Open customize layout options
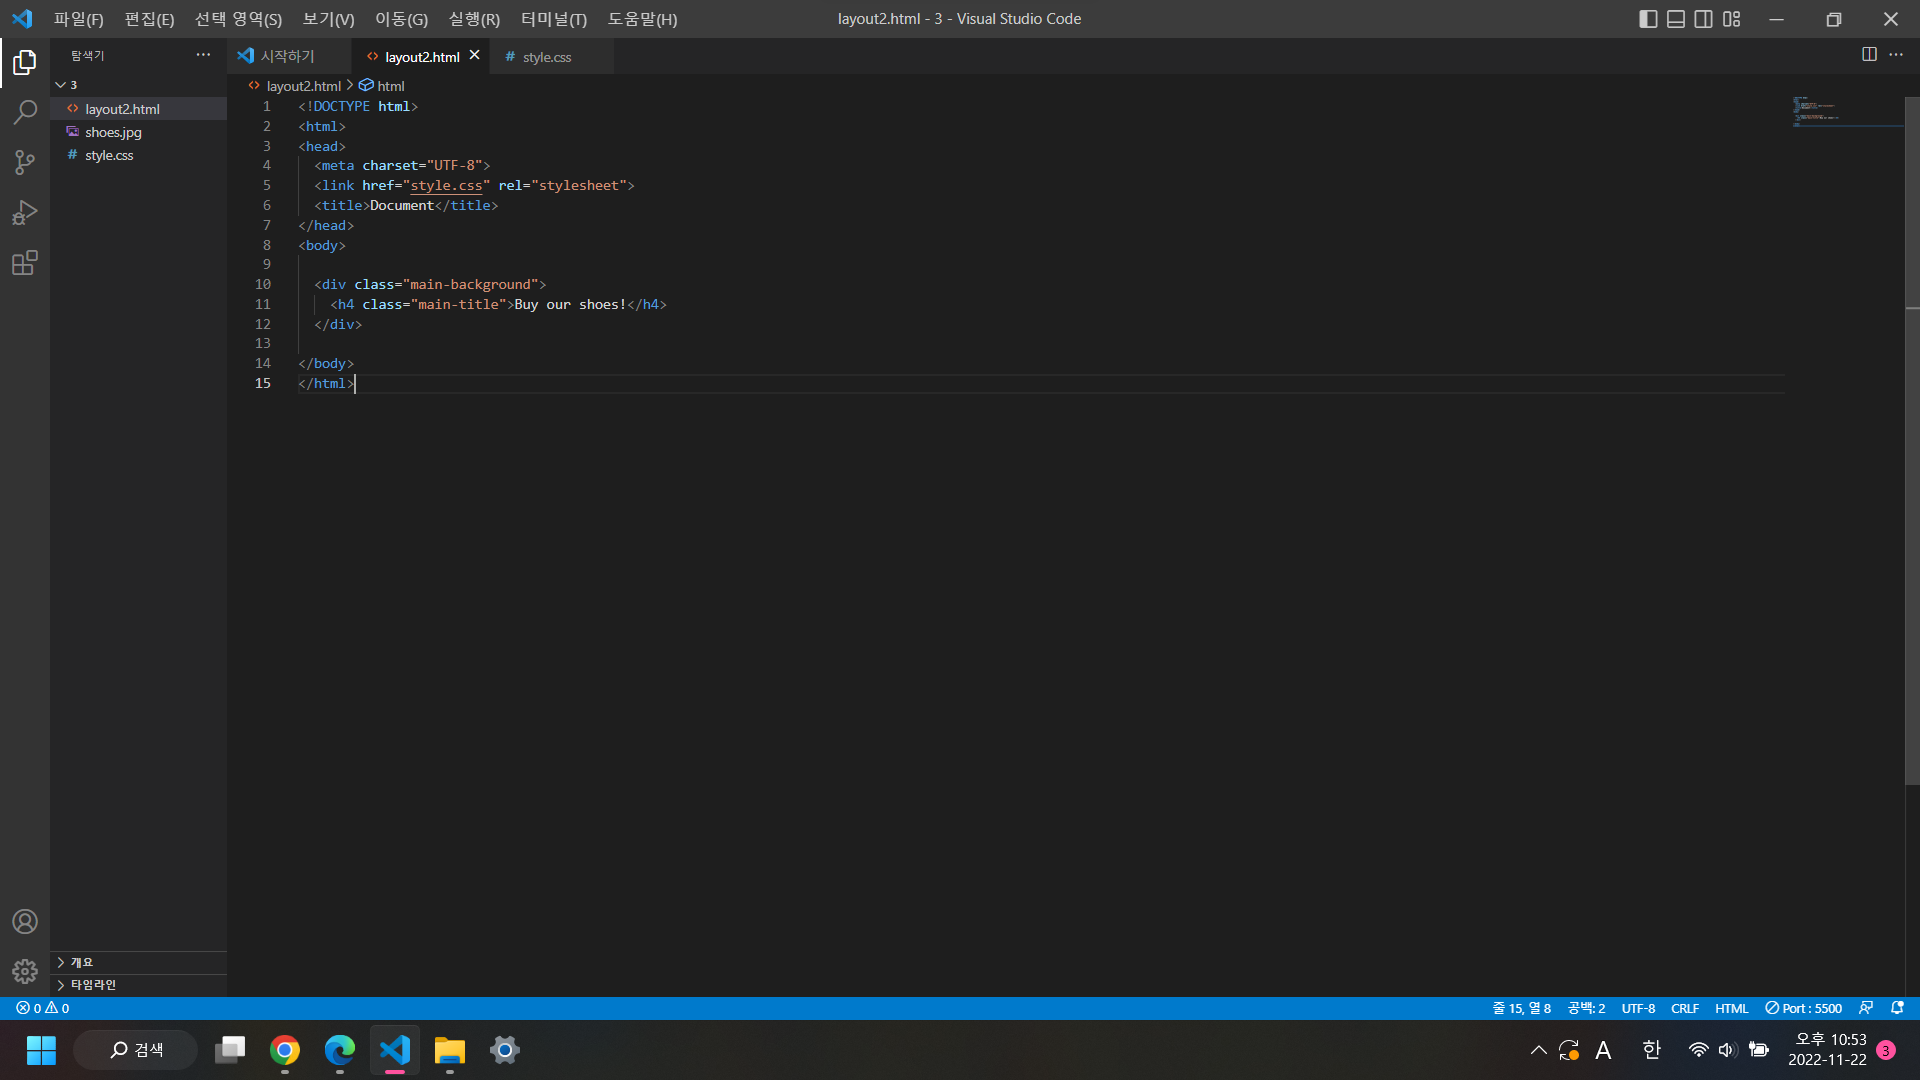Viewport: 1920px width, 1080px height. [1732, 19]
